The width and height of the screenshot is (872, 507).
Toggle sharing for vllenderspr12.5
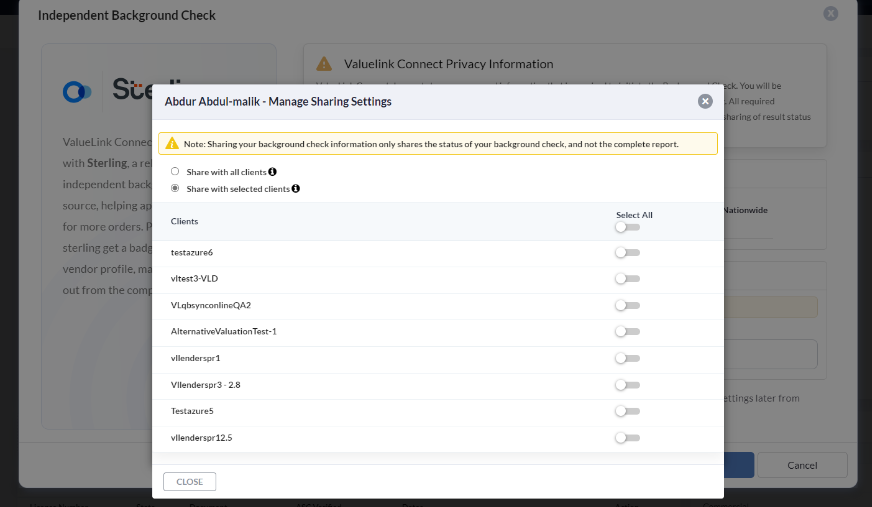point(627,438)
